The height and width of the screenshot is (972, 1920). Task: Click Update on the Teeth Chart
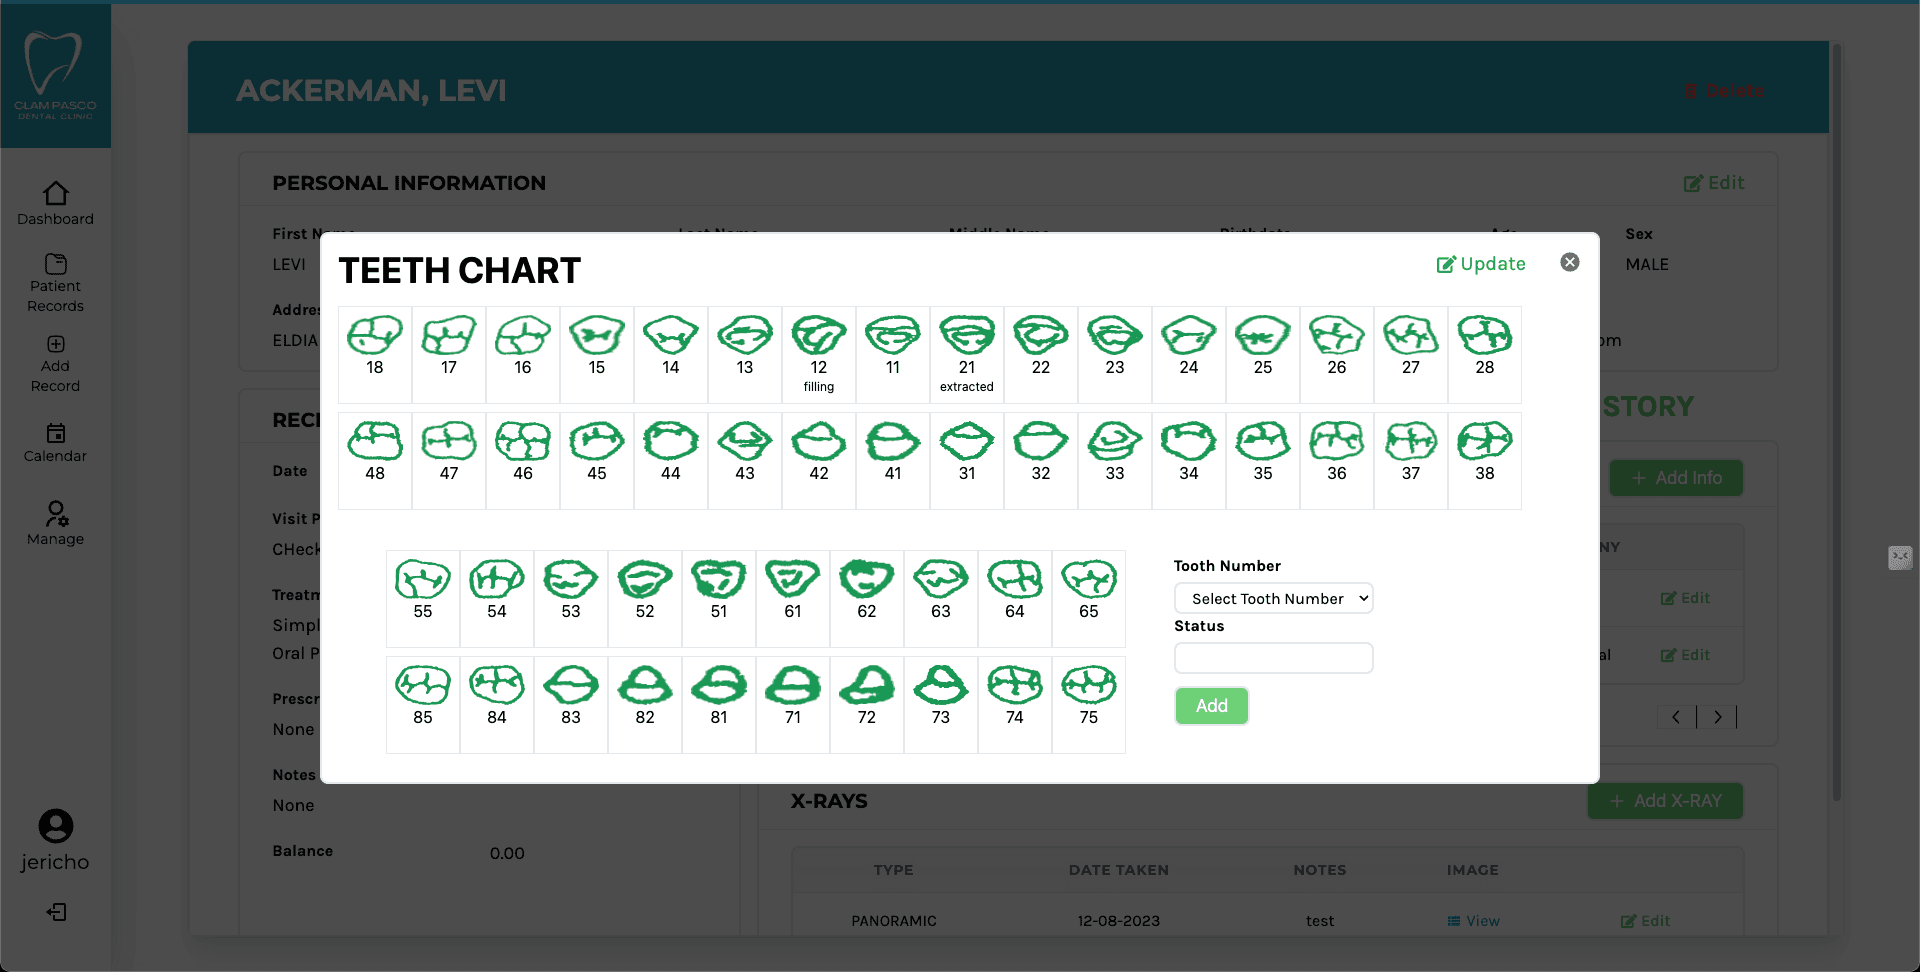click(x=1480, y=263)
